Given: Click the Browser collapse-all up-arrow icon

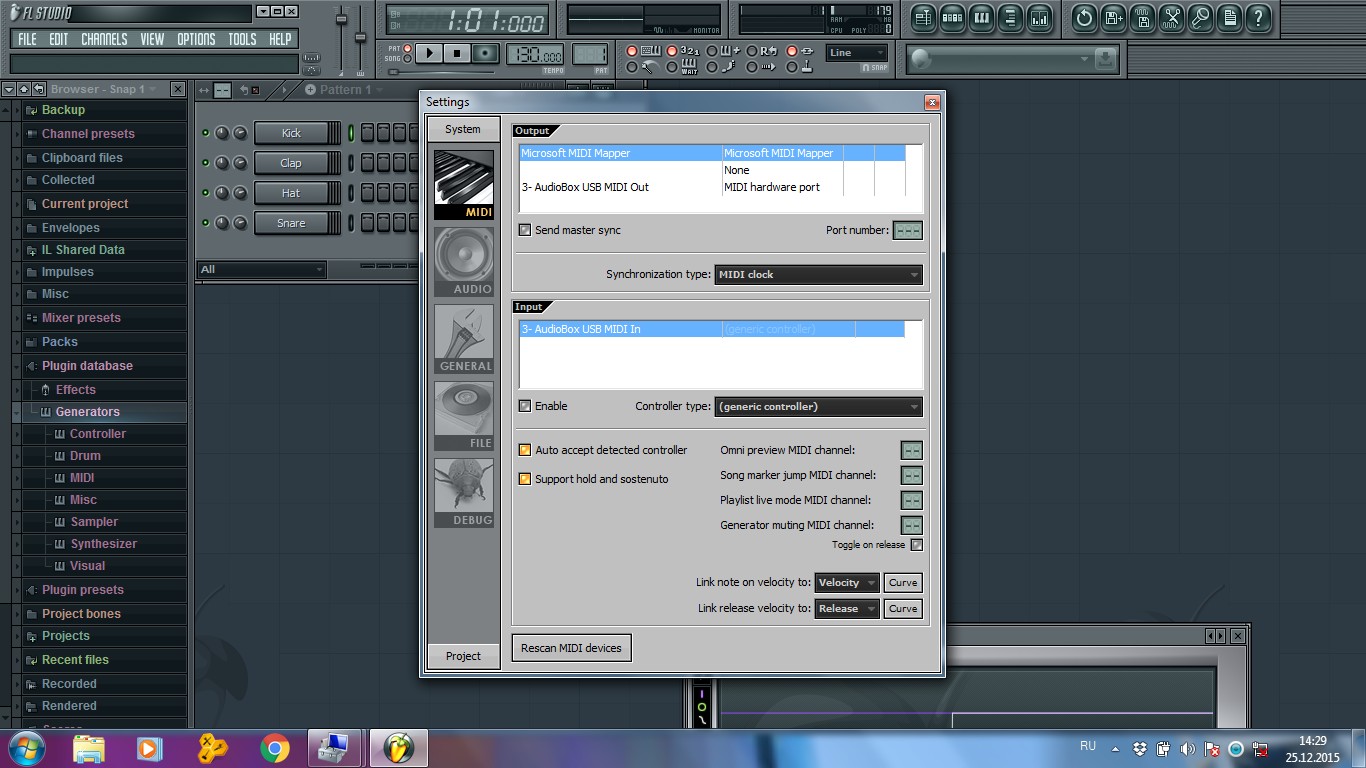Looking at the screenshot, I should 23,89.
